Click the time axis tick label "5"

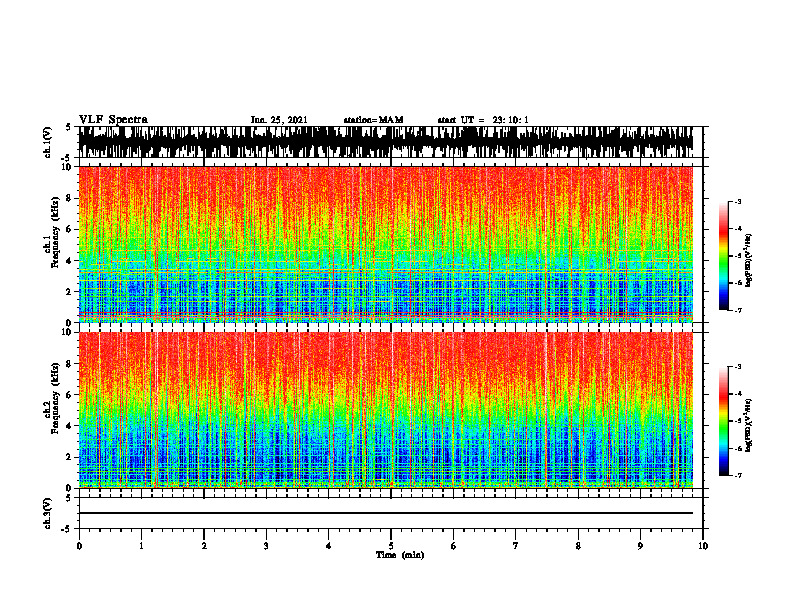pos(391,546)
